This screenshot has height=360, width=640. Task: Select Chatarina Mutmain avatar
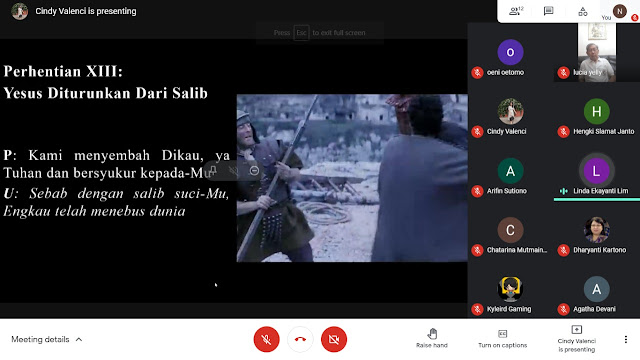tap(510, 230)
